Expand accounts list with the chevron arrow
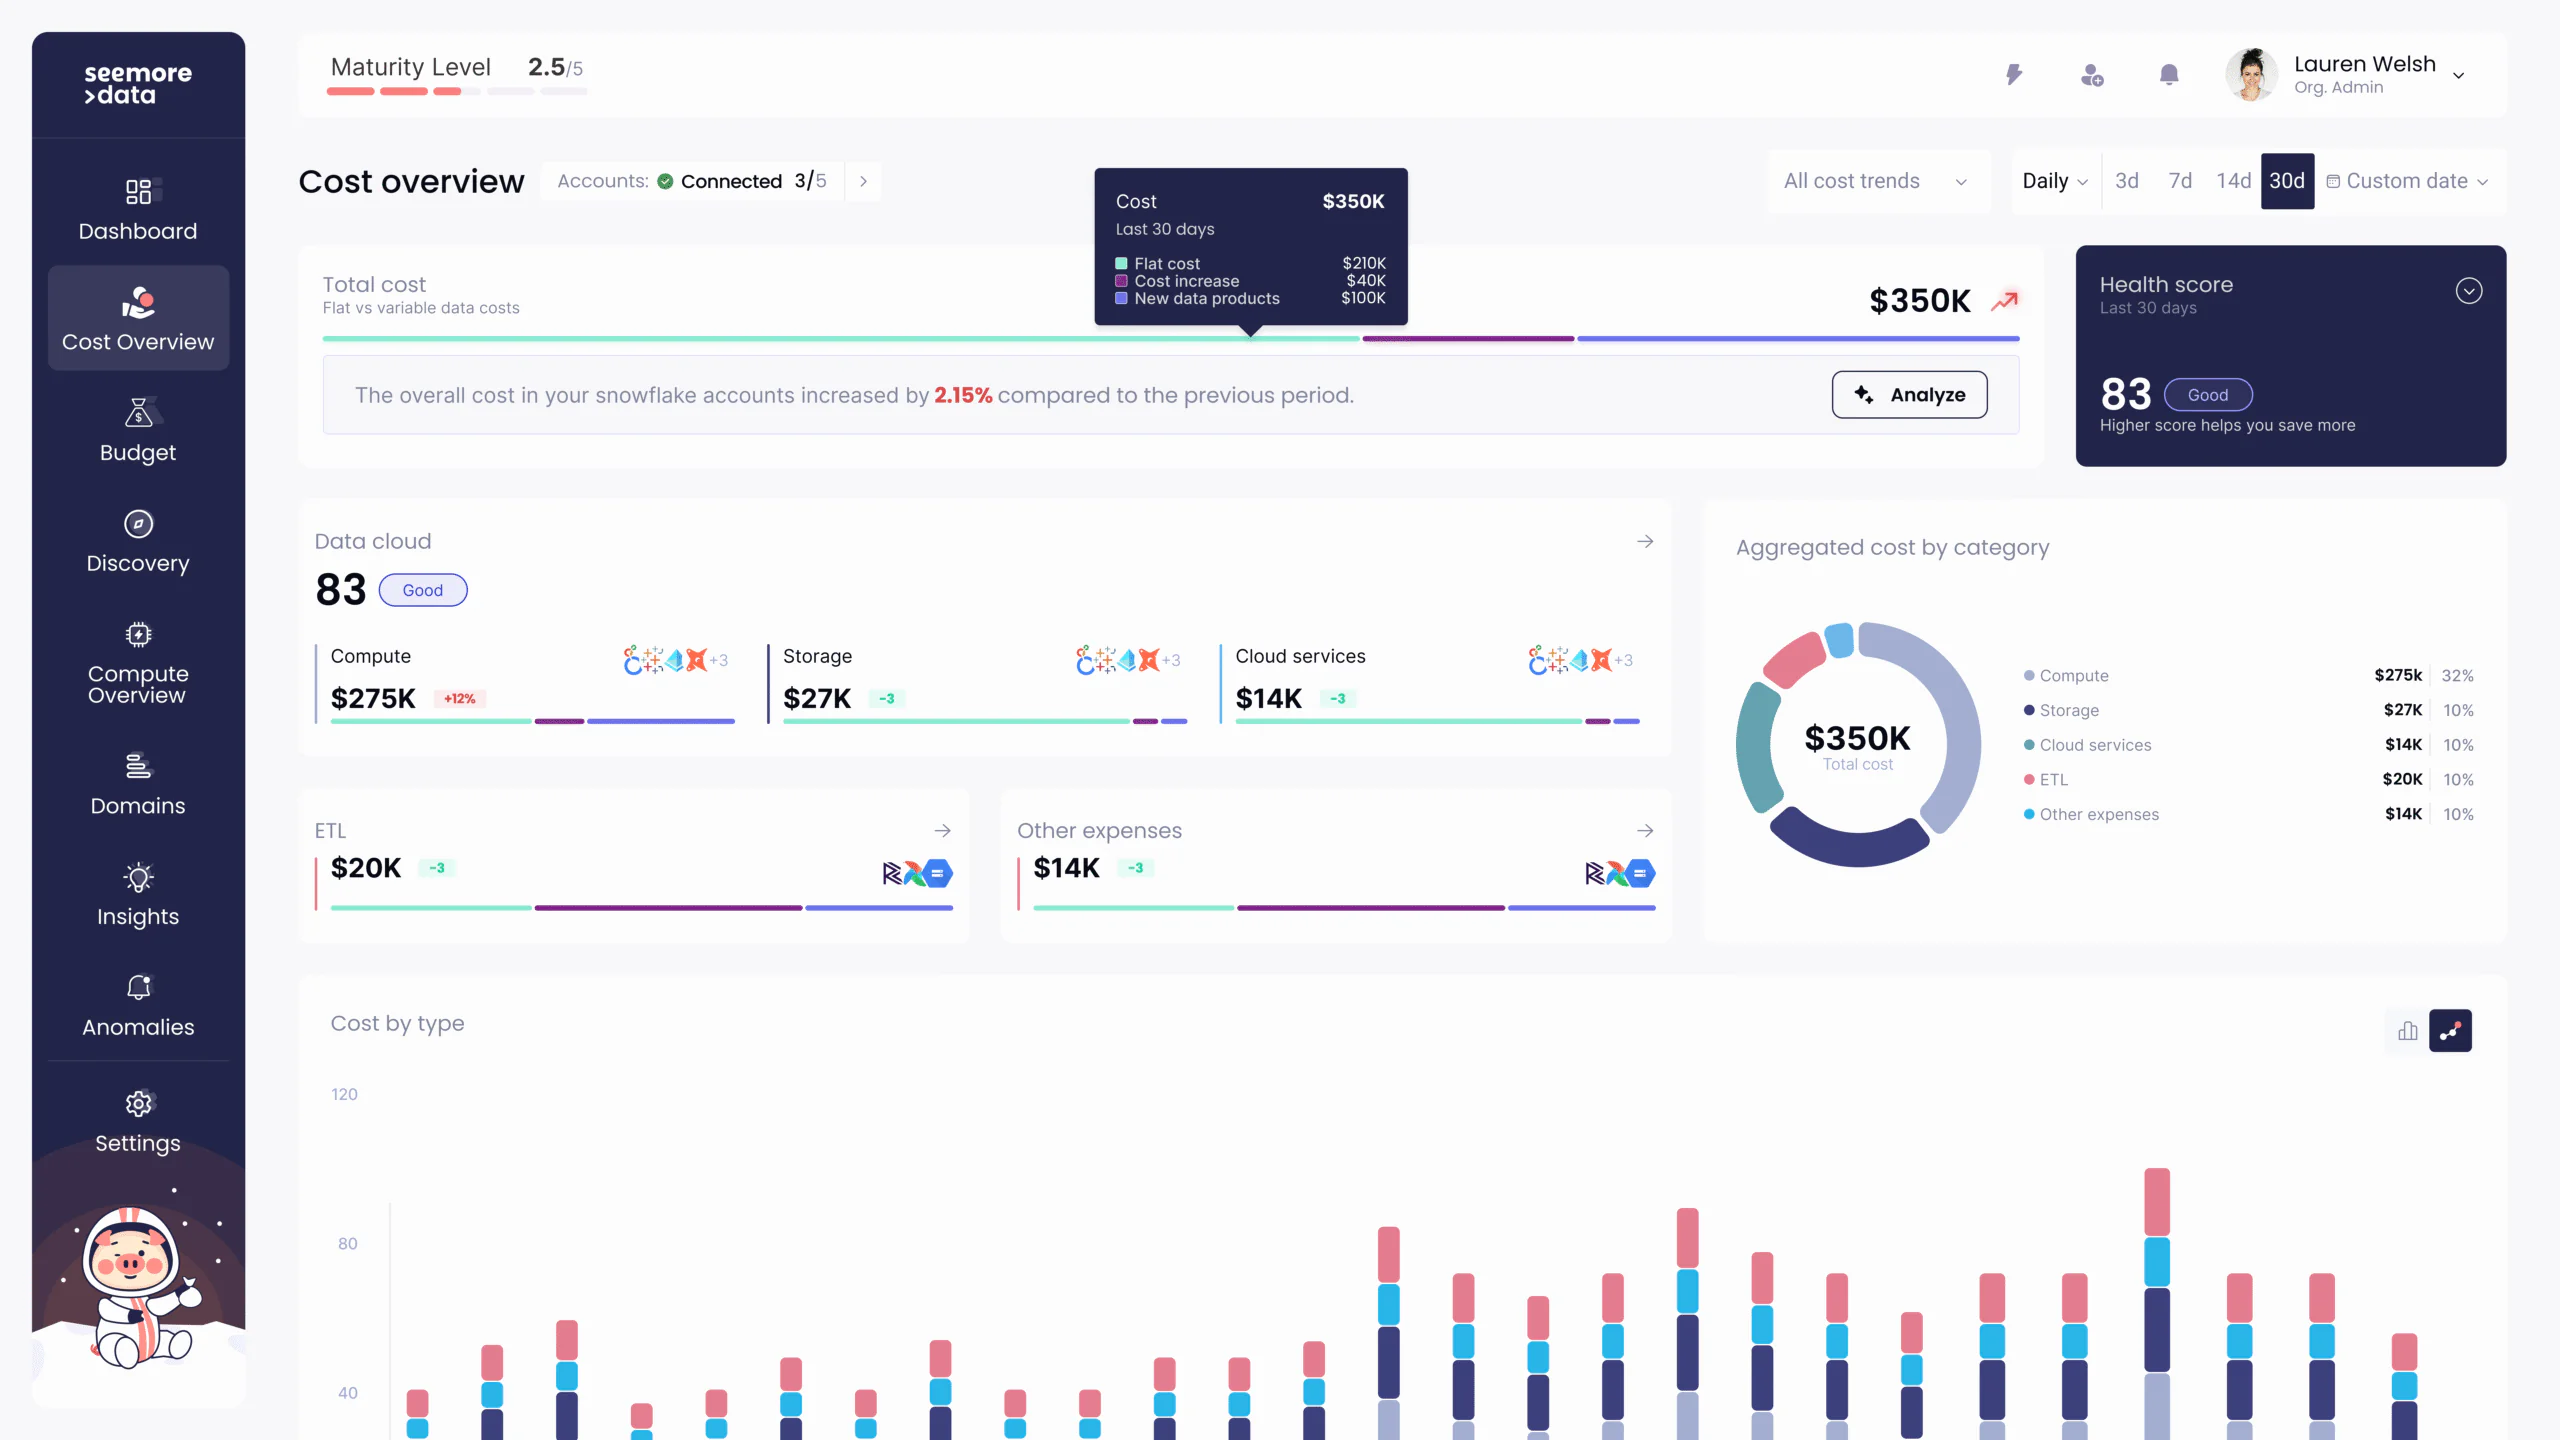This screenshot has height=1440, width=2560. pos(863,182)
